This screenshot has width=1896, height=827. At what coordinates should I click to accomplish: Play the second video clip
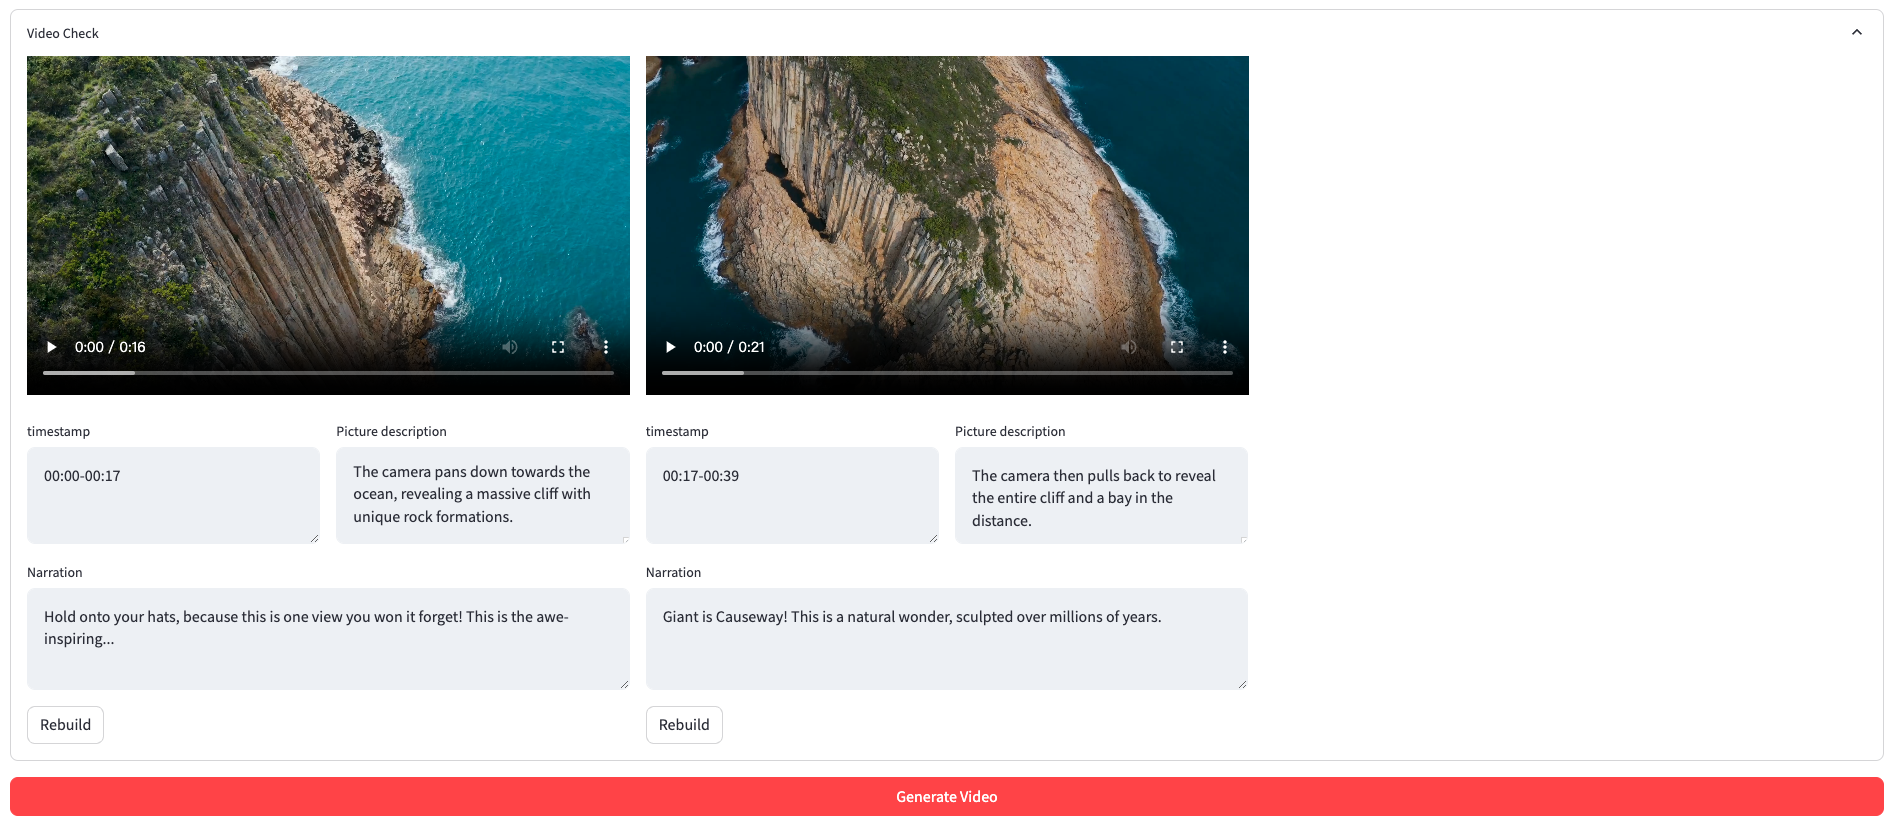pos(671,347)
